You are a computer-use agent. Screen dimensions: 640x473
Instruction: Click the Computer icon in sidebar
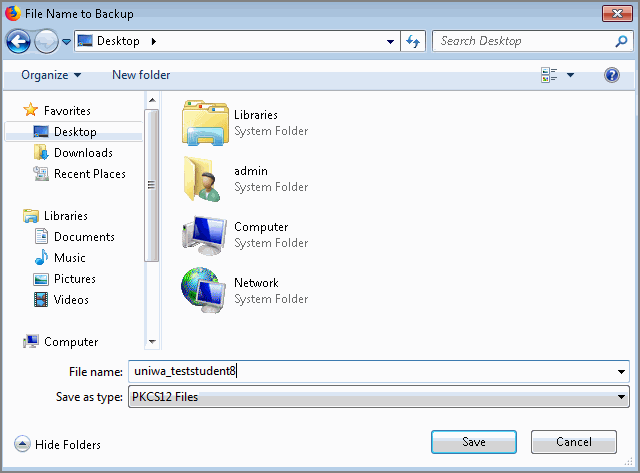[x=31, y=341]
